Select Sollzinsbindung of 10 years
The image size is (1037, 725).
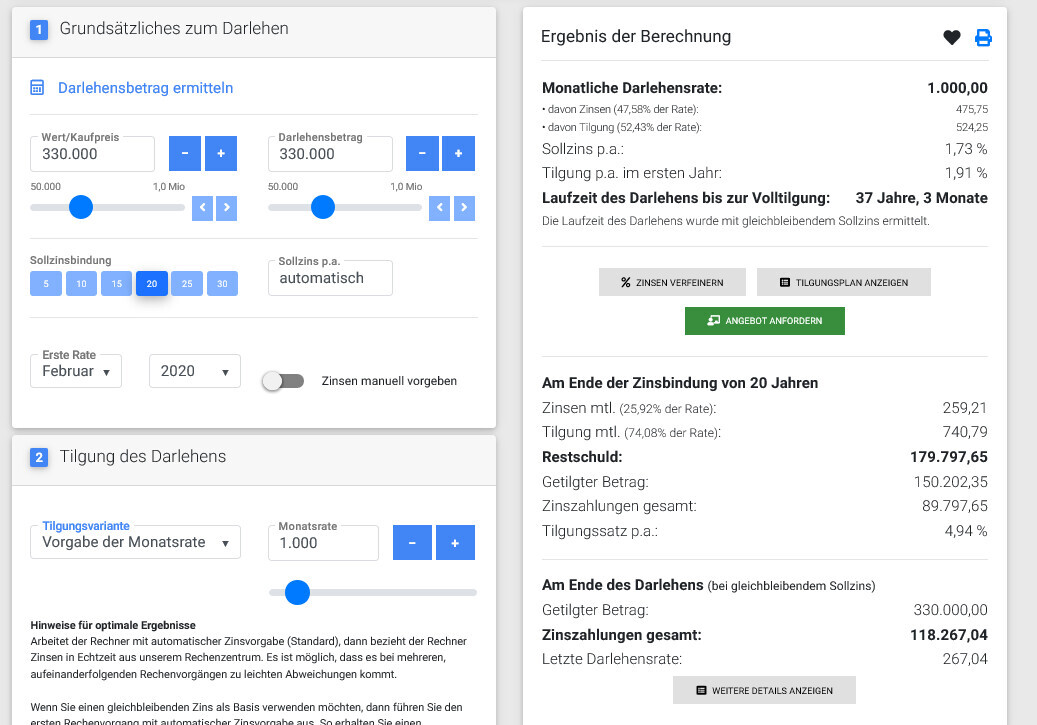click(81, 283)
